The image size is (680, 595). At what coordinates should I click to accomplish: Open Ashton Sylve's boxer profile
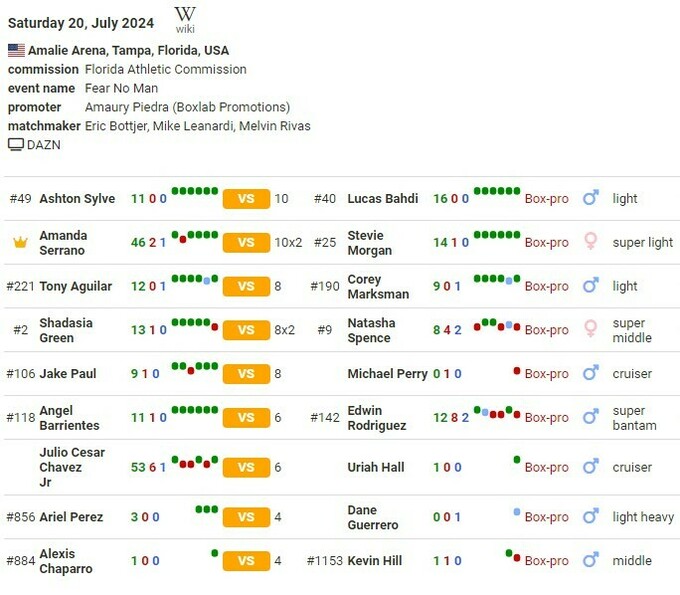coord(77,199)
